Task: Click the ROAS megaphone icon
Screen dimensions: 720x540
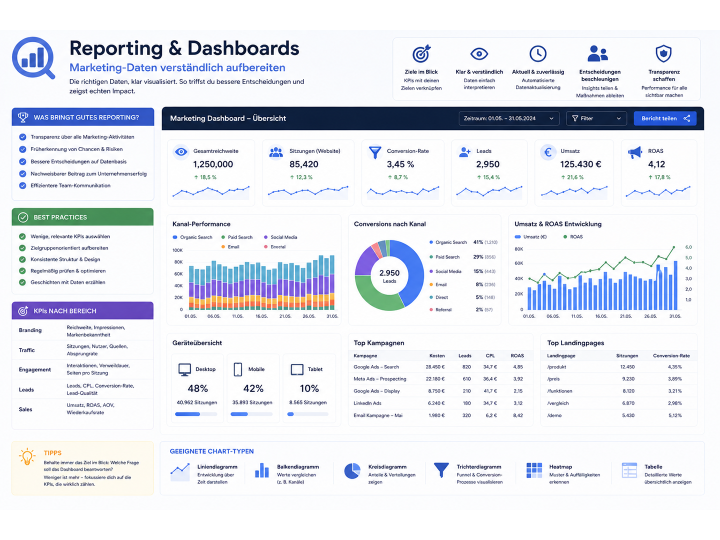Action: tap(635, 152)
